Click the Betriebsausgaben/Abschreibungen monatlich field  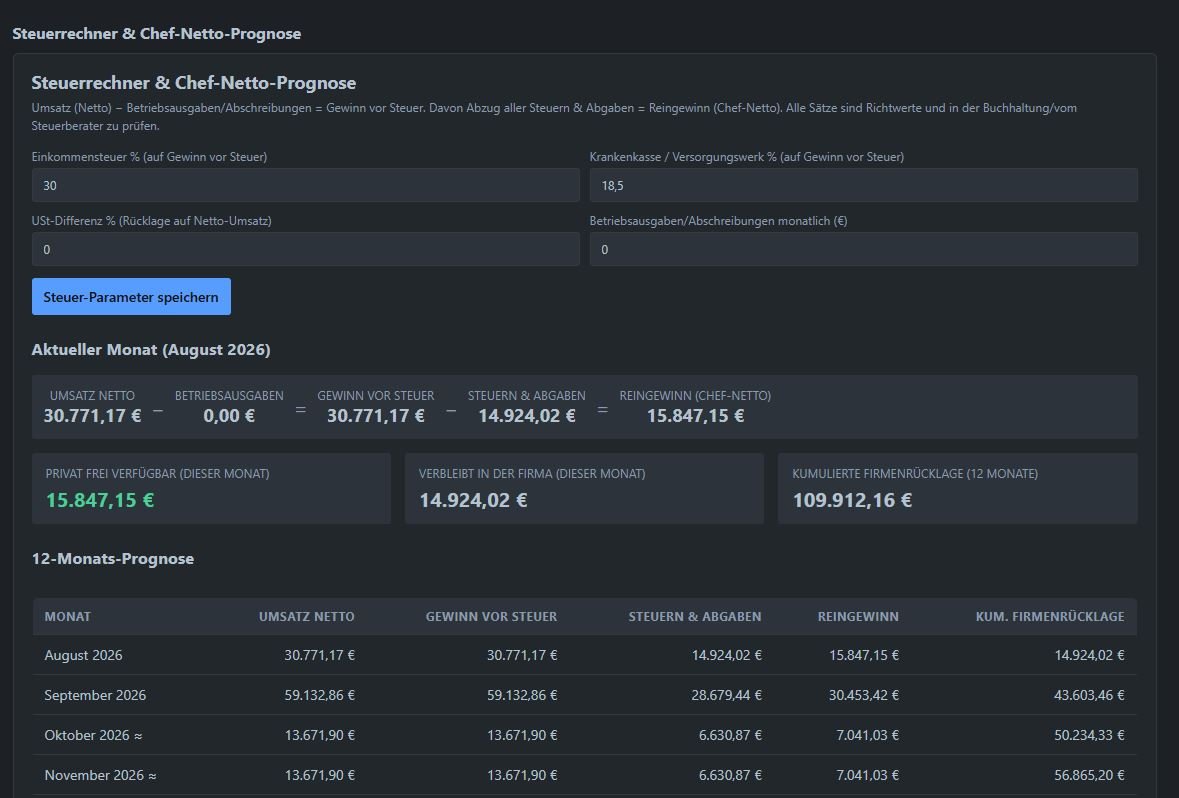tap(863, 249)
